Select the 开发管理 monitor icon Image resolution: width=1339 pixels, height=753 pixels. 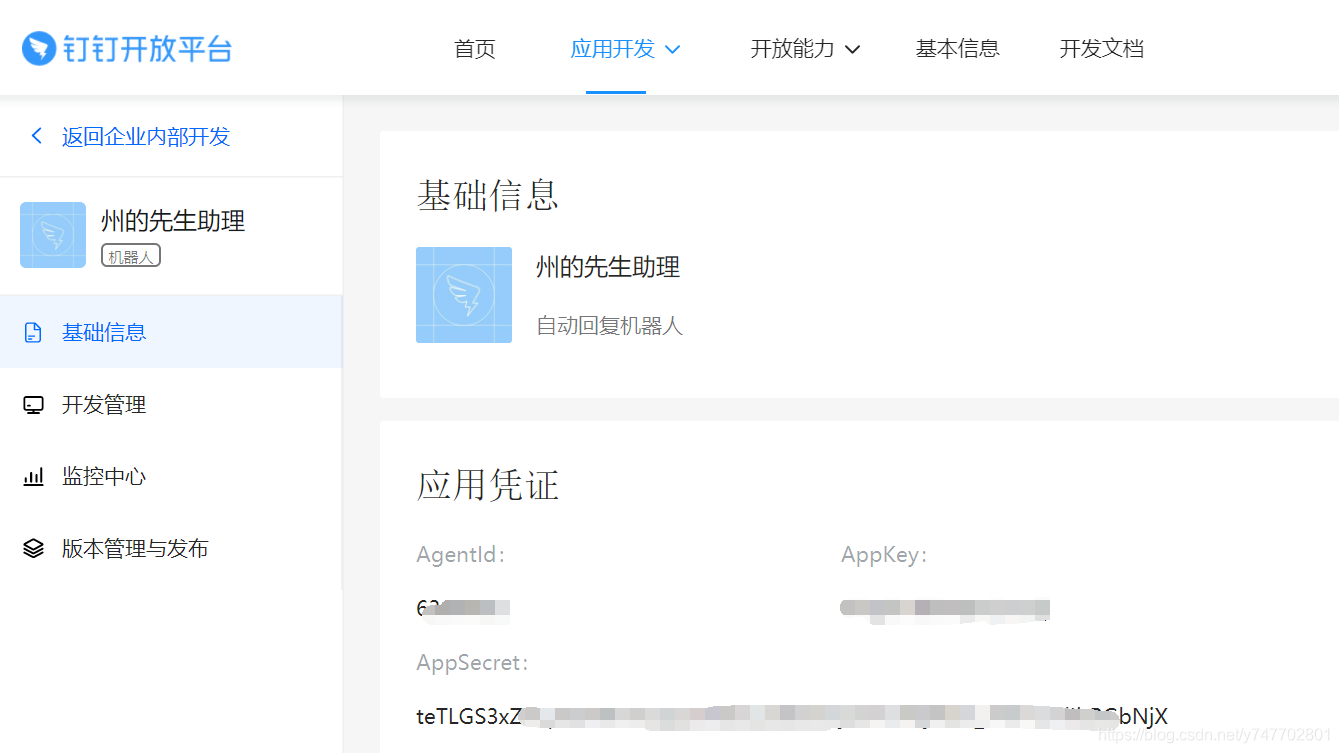tap(33, 404)
